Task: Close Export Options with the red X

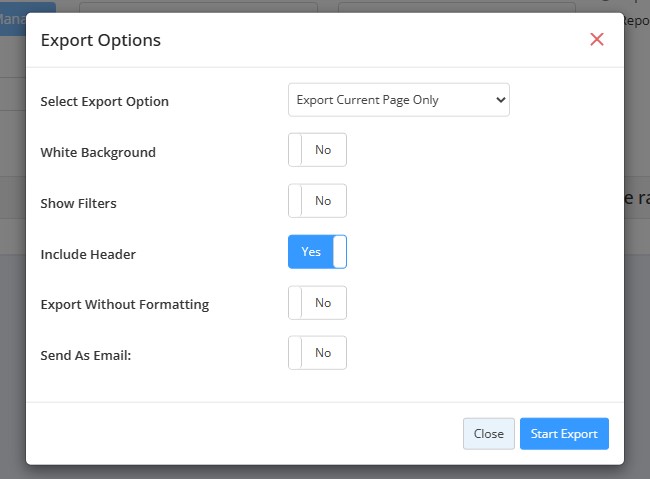Action: [x=597, y=39]
